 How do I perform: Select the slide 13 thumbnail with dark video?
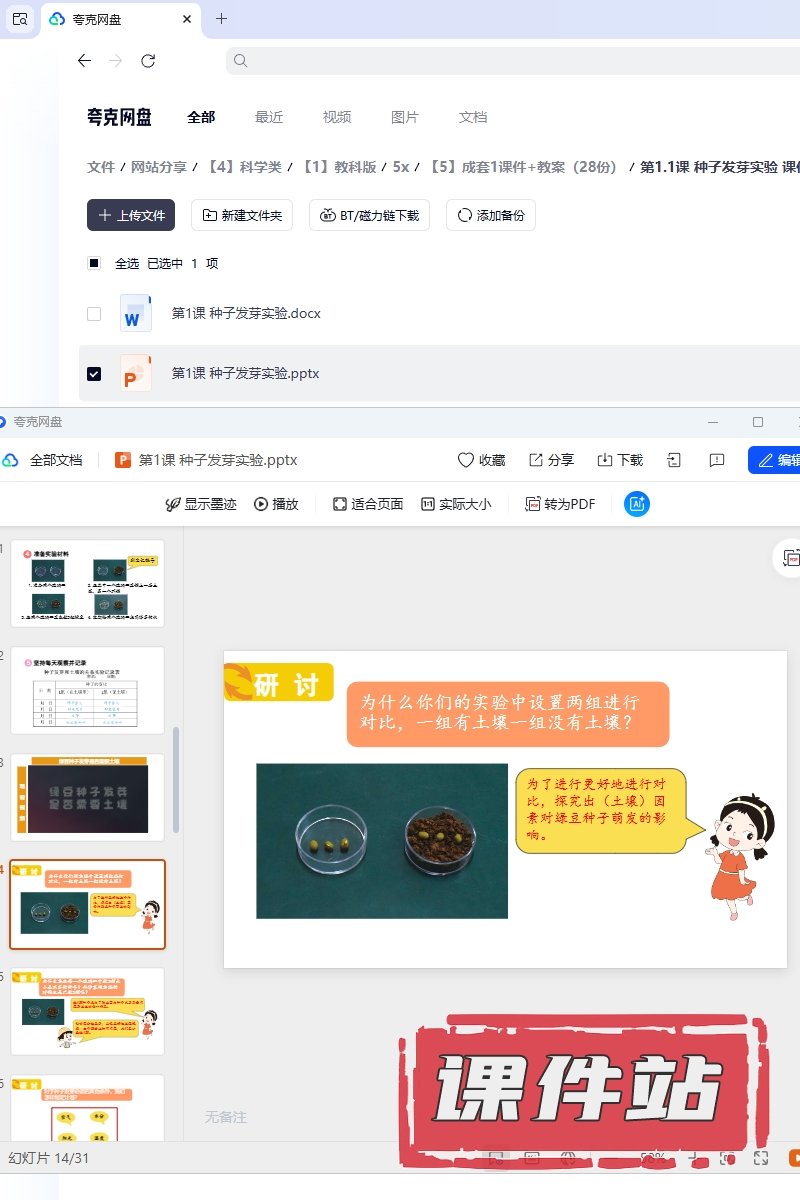point(88,797)
